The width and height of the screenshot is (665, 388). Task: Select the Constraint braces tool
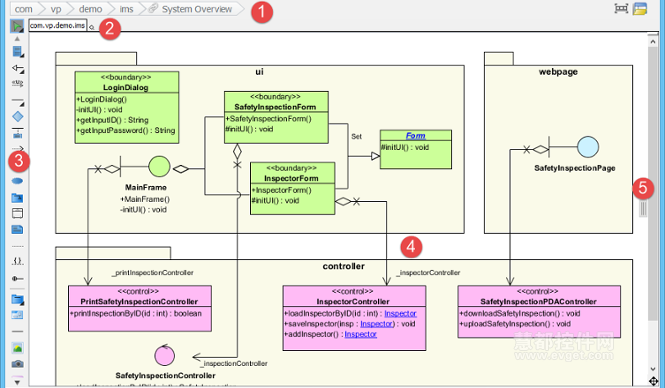pyautogui.click(x=17, y=261)
